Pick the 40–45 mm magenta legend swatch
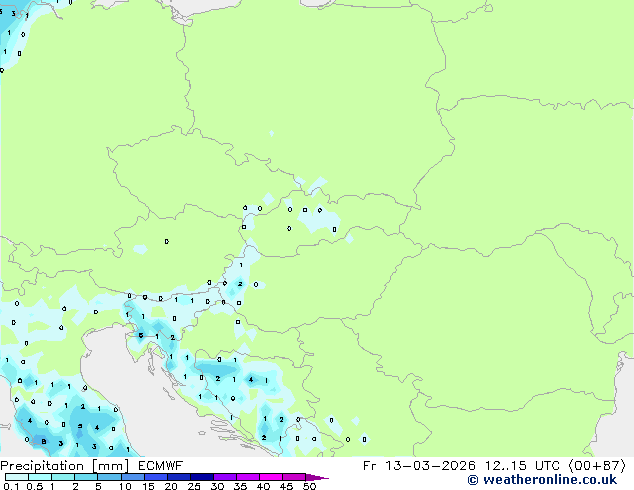 point(271,477)
